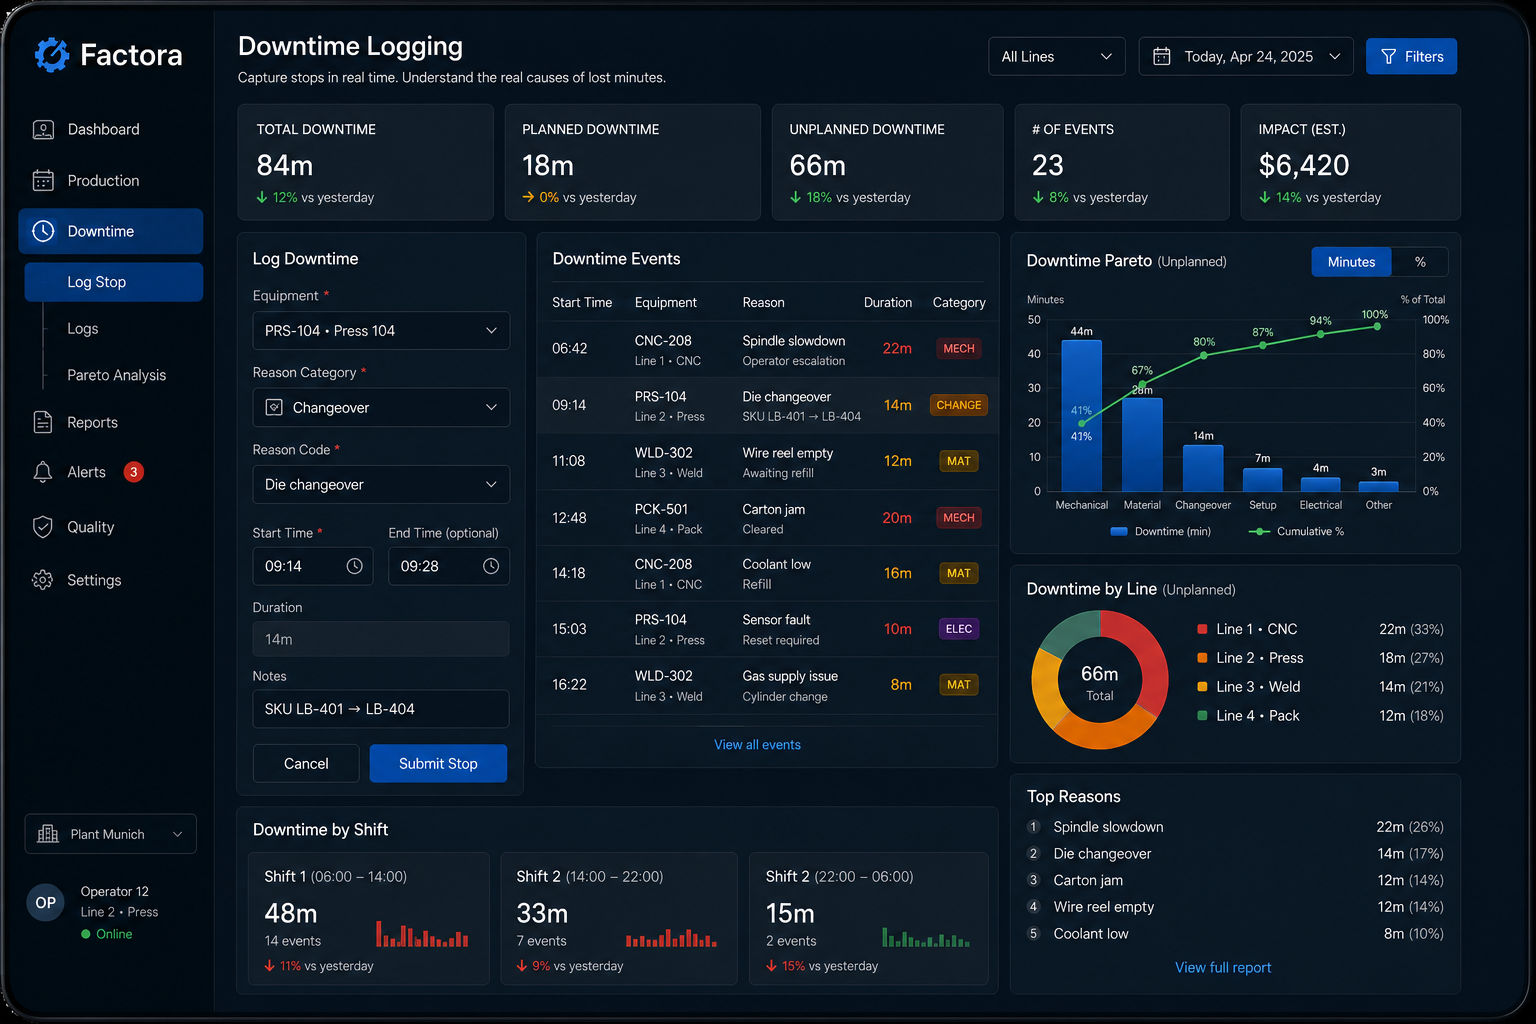
Task: Click the Shift 2 (14:00 – 22:00) bar sparkline
Action: [671, 937]
